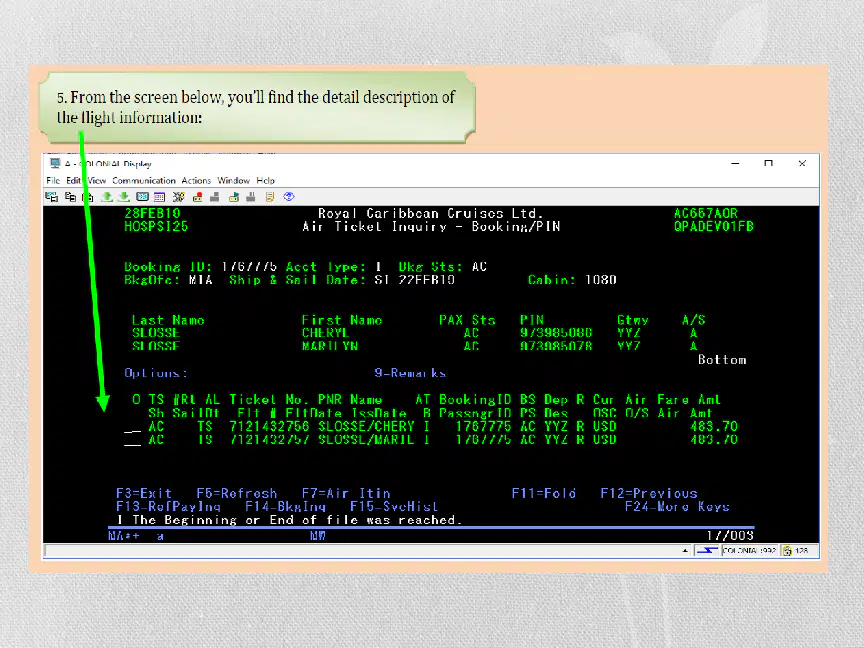Screen dimensions: 864x648
Task: Click the Color Mapping grid icon
Action: 160,197
